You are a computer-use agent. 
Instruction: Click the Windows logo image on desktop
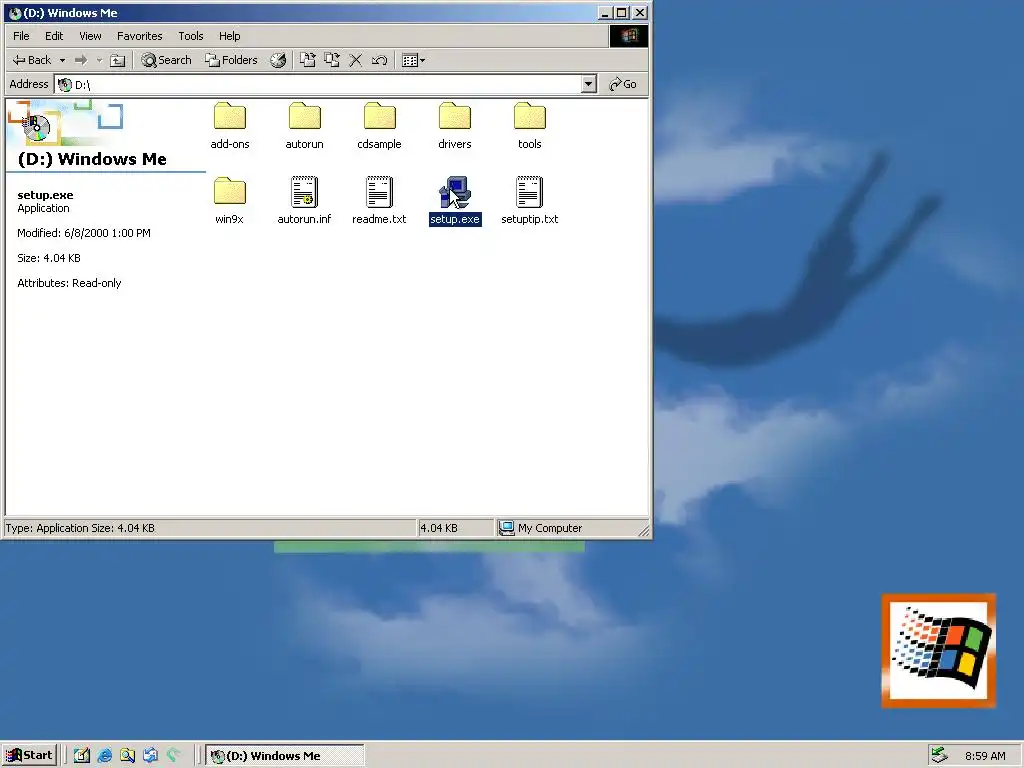pos(938,650)
